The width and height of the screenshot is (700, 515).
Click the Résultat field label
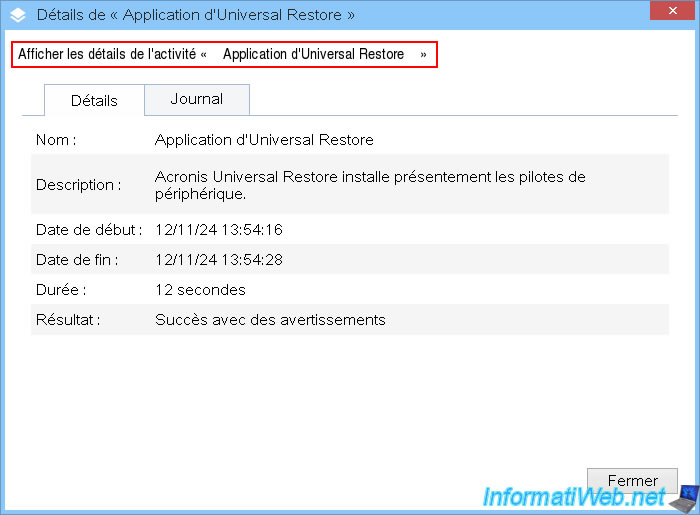(68, 320)
